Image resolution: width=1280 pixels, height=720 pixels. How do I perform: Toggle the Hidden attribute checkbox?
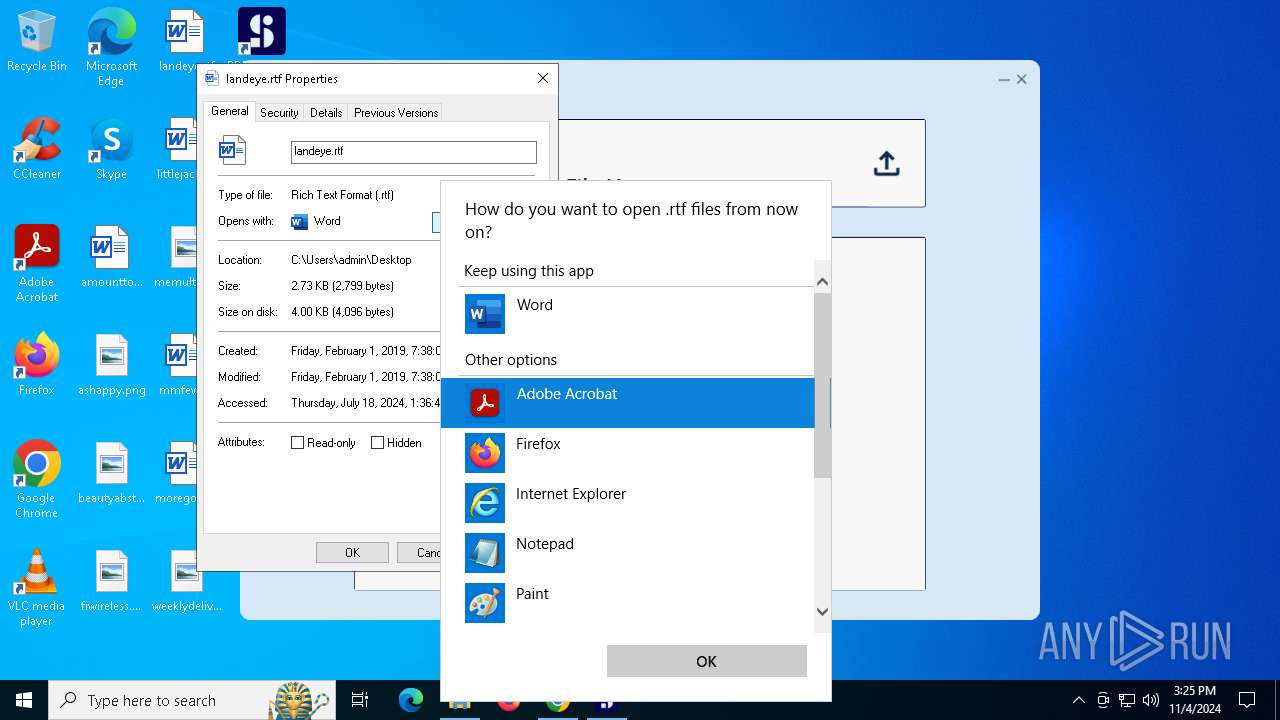[x=377, y=442]
